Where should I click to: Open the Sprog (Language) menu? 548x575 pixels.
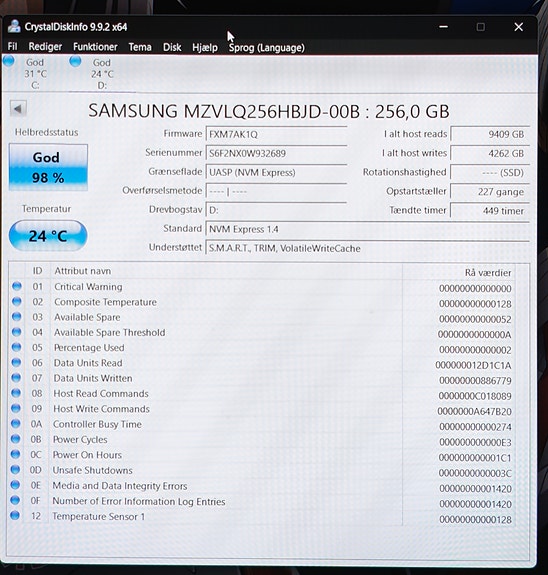267,48
